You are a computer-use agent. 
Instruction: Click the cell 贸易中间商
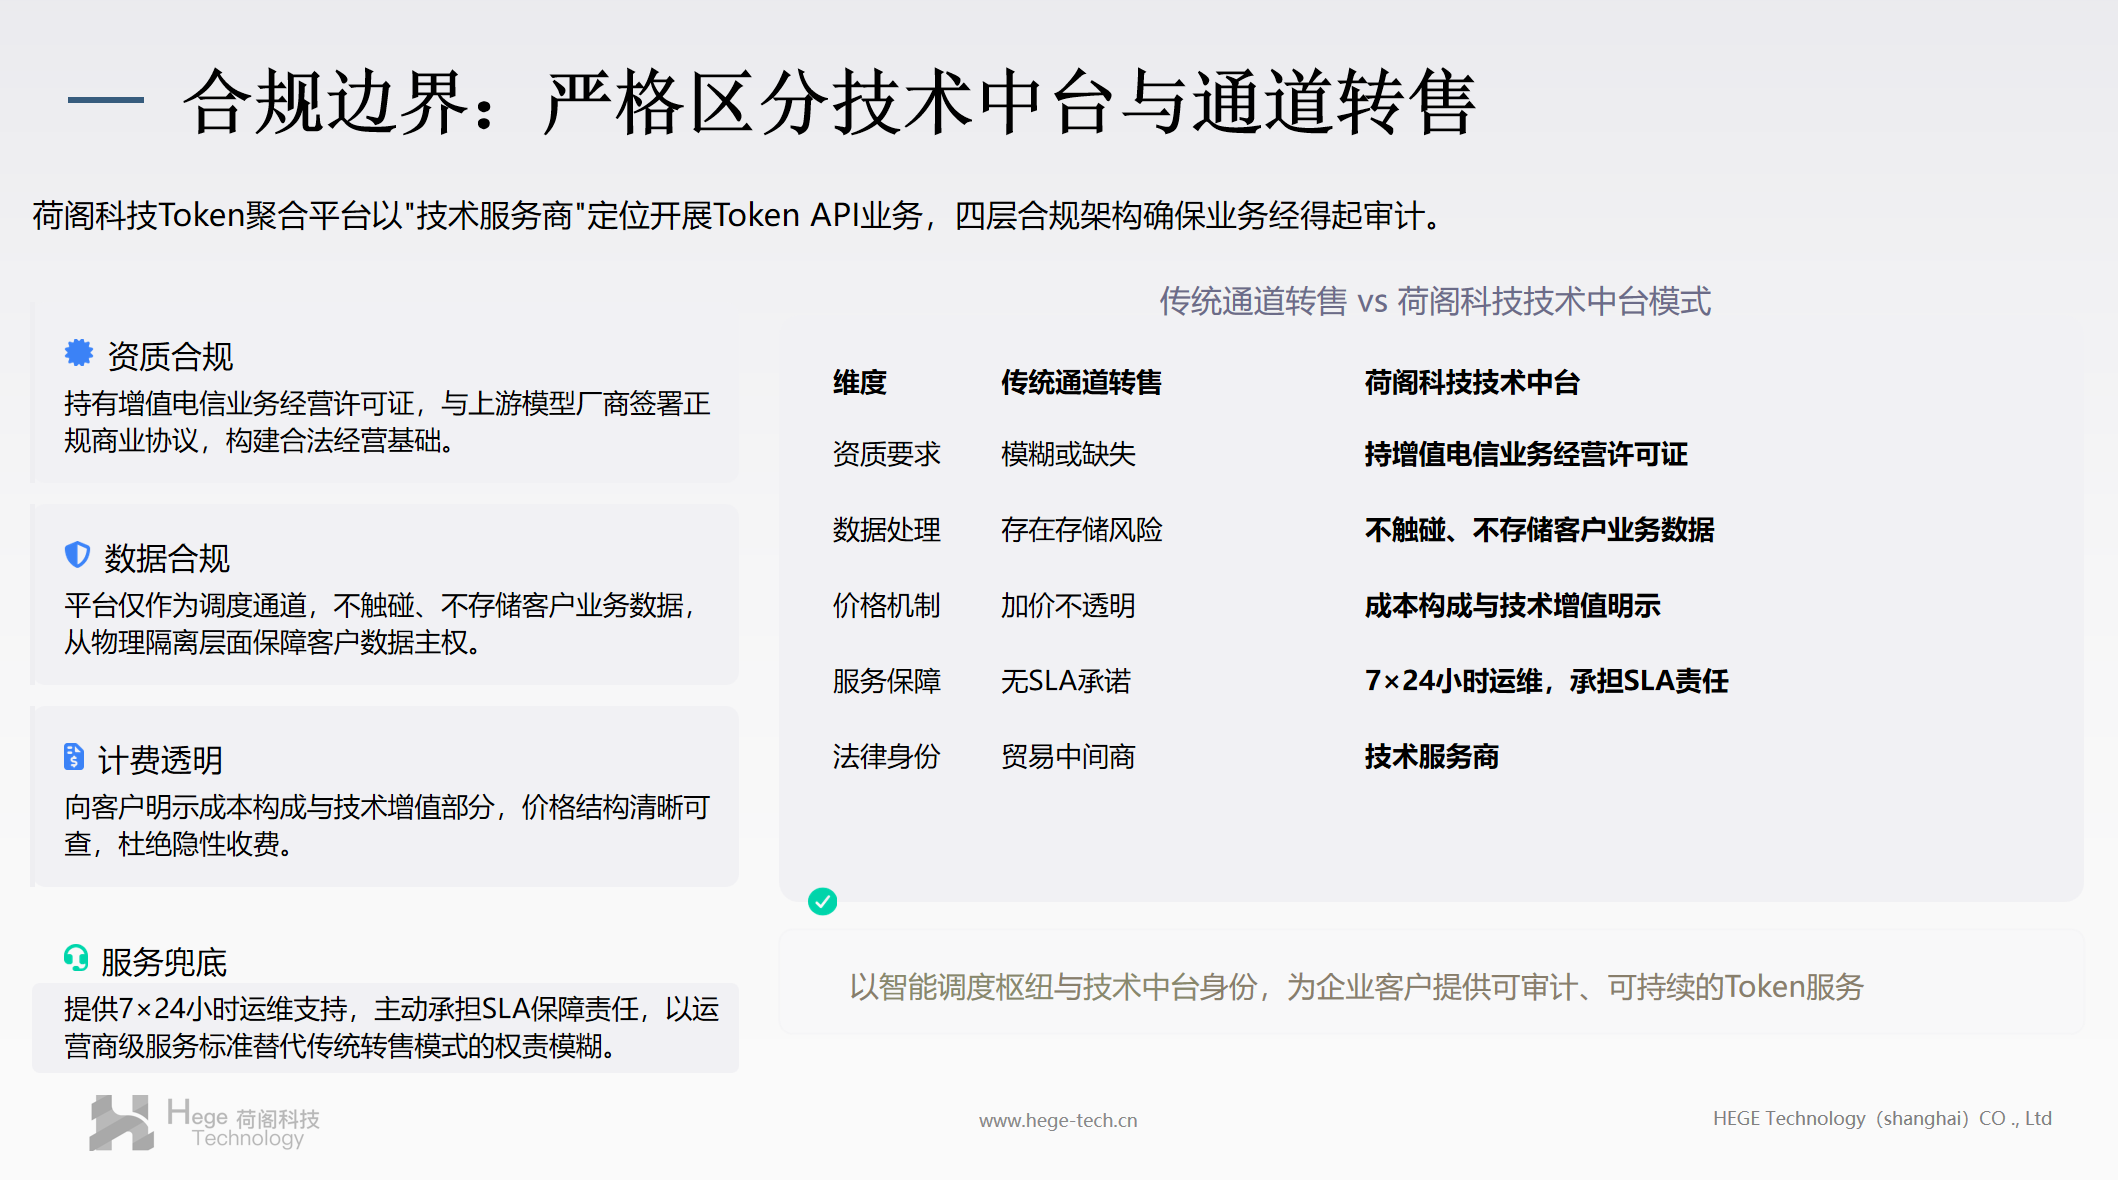click(1068, 757)
